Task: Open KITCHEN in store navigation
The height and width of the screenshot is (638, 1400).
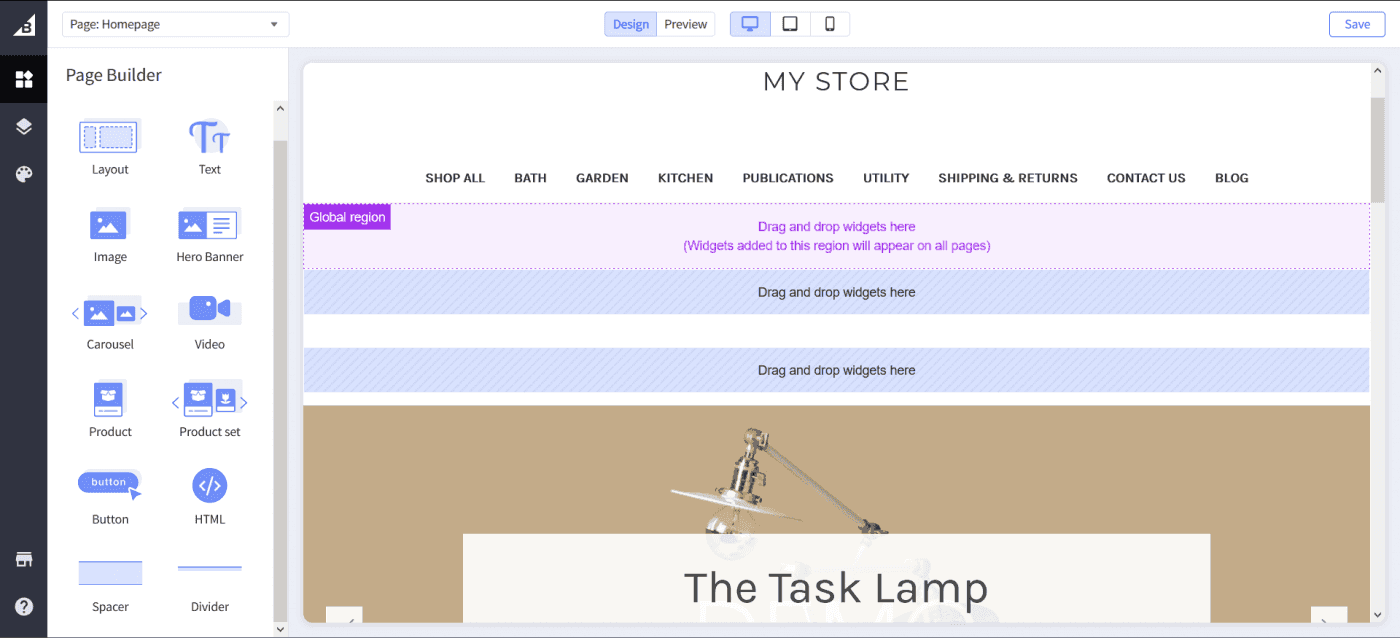Action: tap(686, 178)
